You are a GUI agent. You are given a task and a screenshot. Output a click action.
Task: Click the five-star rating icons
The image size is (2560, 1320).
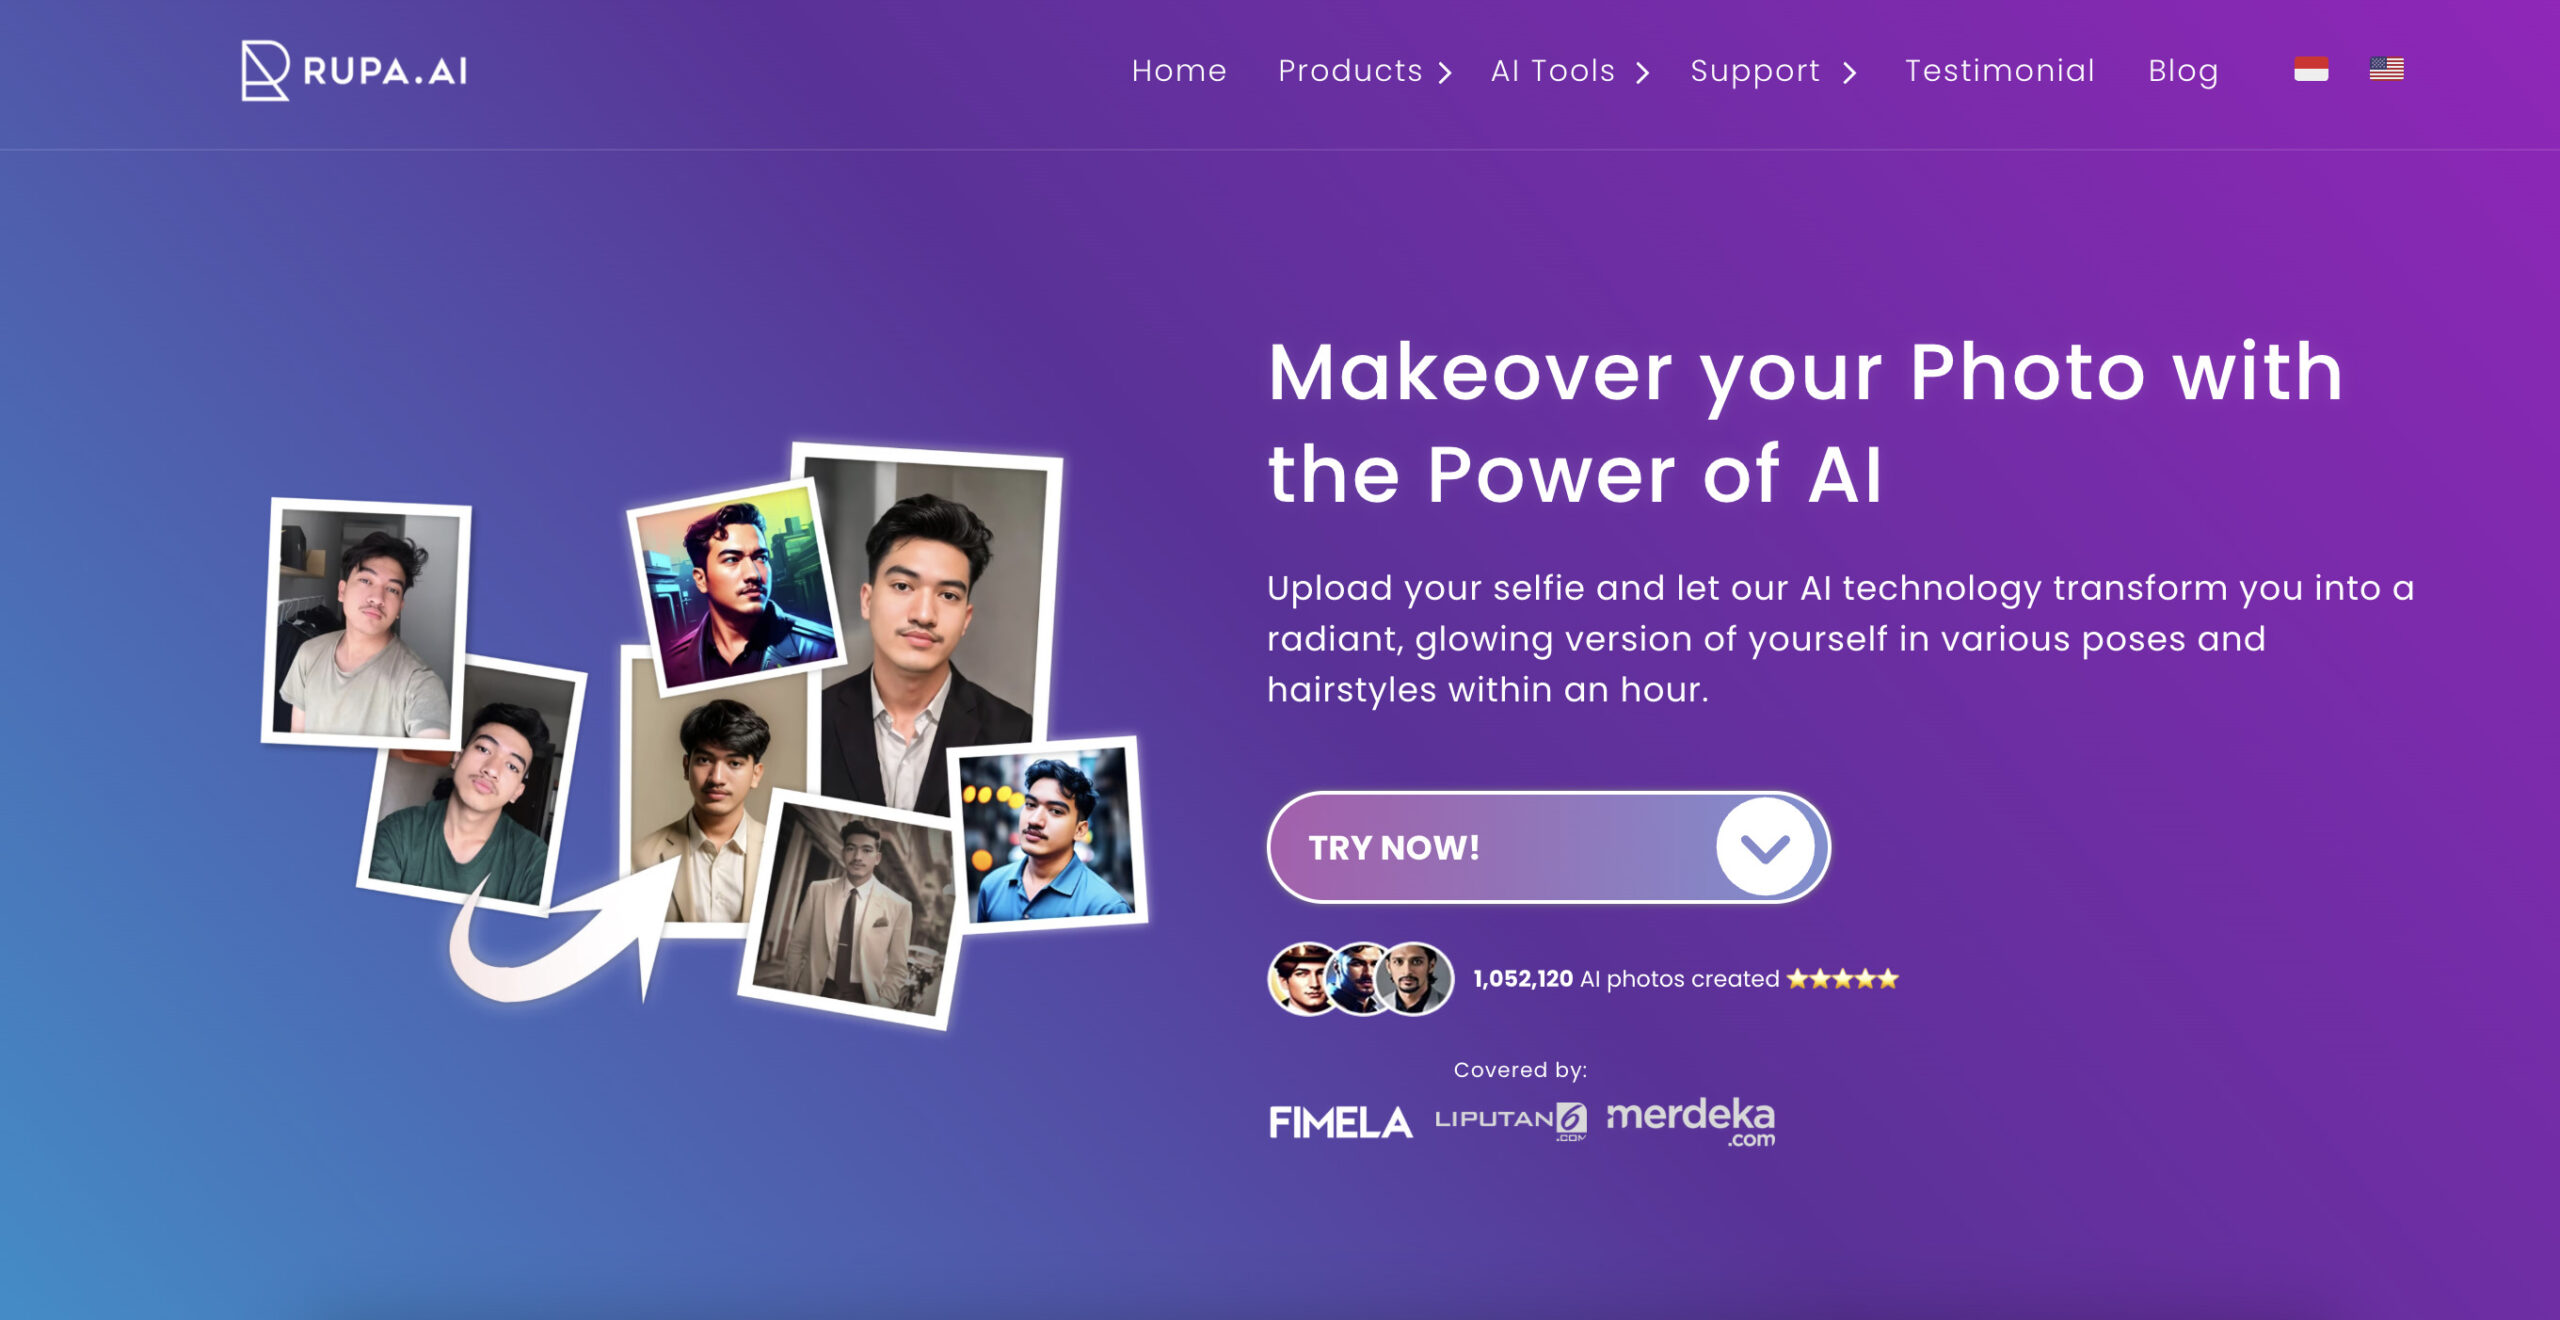pos(1843,979)
